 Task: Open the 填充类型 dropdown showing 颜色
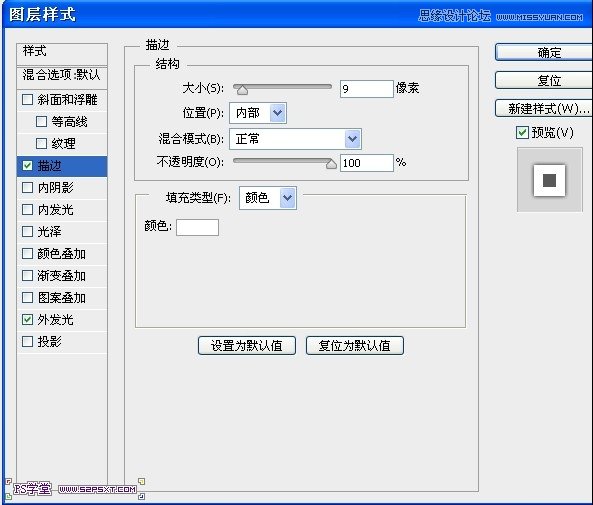268,198
